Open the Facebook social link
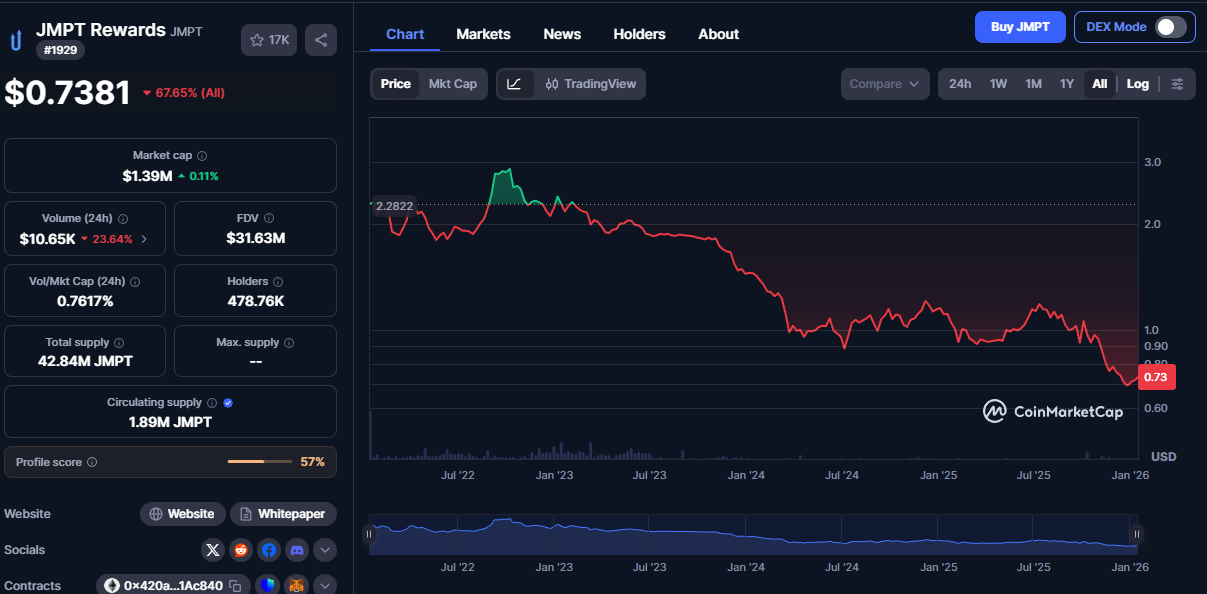This screenshot has height=594, width=1207. pyautogui.click(x=269, y=550)
